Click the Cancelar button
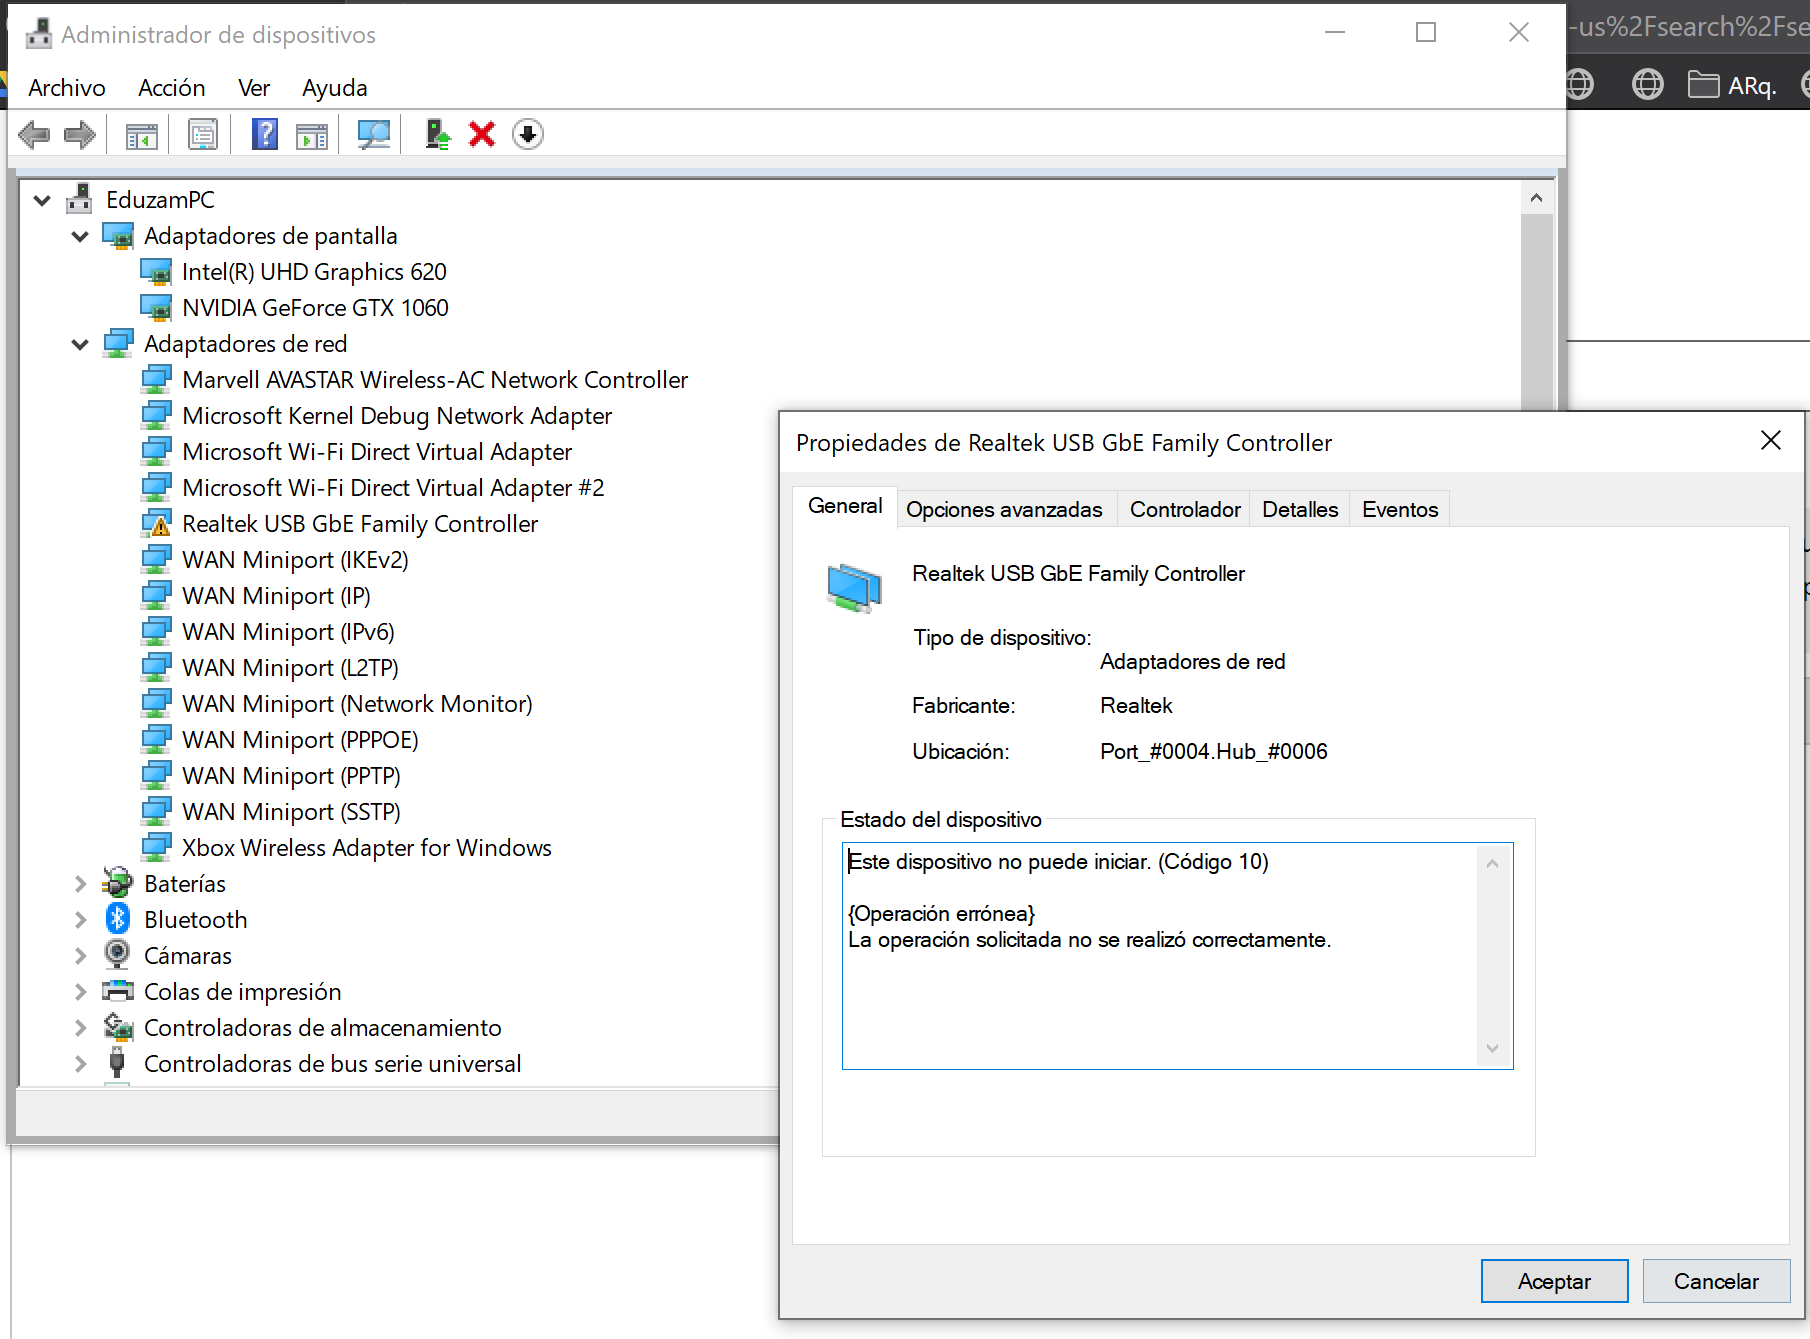The width and height of the screenshot is (1810, 1339). pyautogui.click(x=1716, y=1281)
